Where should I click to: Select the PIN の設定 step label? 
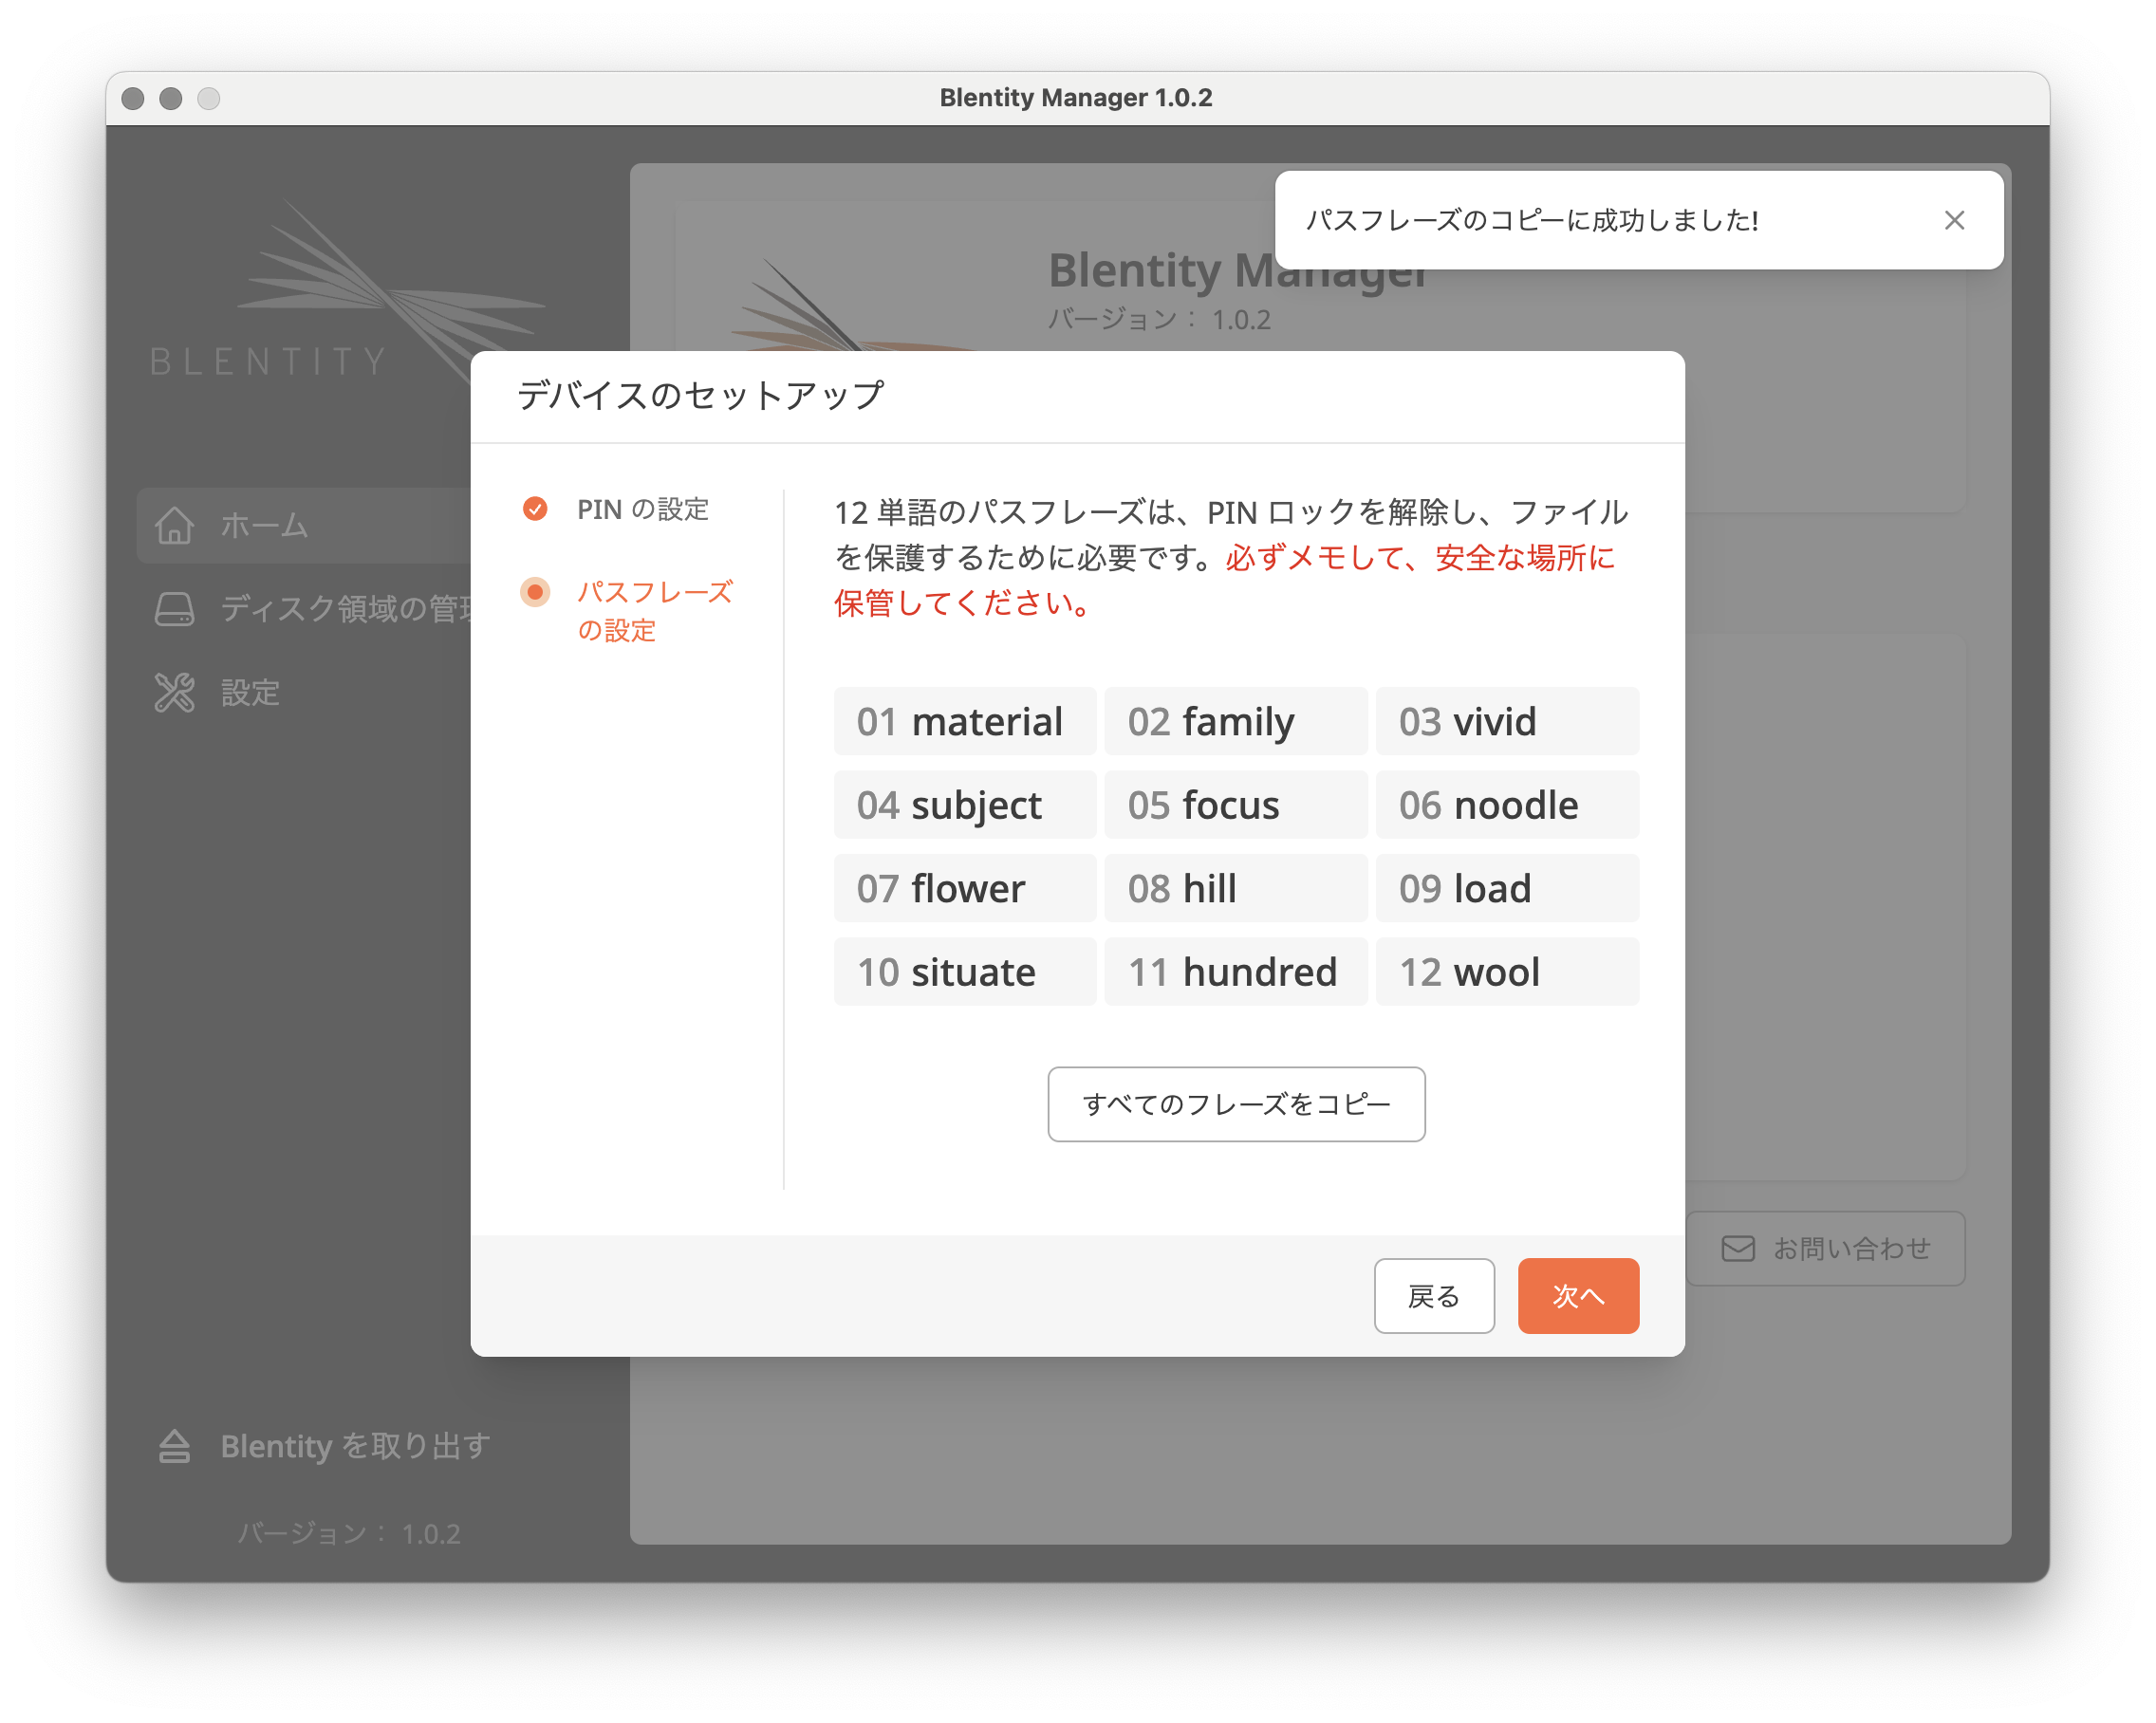[x=643, y=509]
